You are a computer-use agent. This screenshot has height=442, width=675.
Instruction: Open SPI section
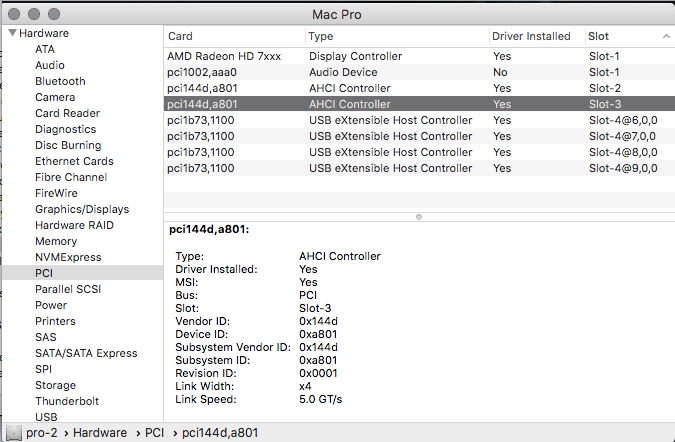(x=43, y=369)
